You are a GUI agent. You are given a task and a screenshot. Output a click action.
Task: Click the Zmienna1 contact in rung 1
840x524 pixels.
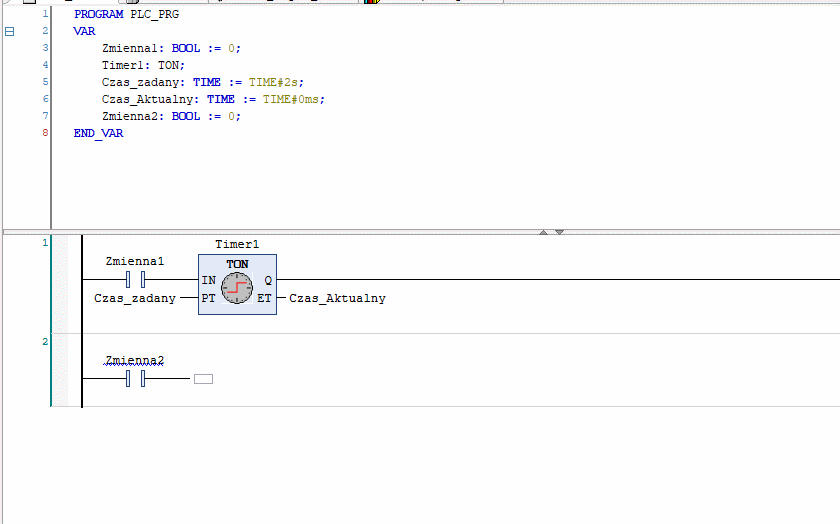tap(135, 279)
